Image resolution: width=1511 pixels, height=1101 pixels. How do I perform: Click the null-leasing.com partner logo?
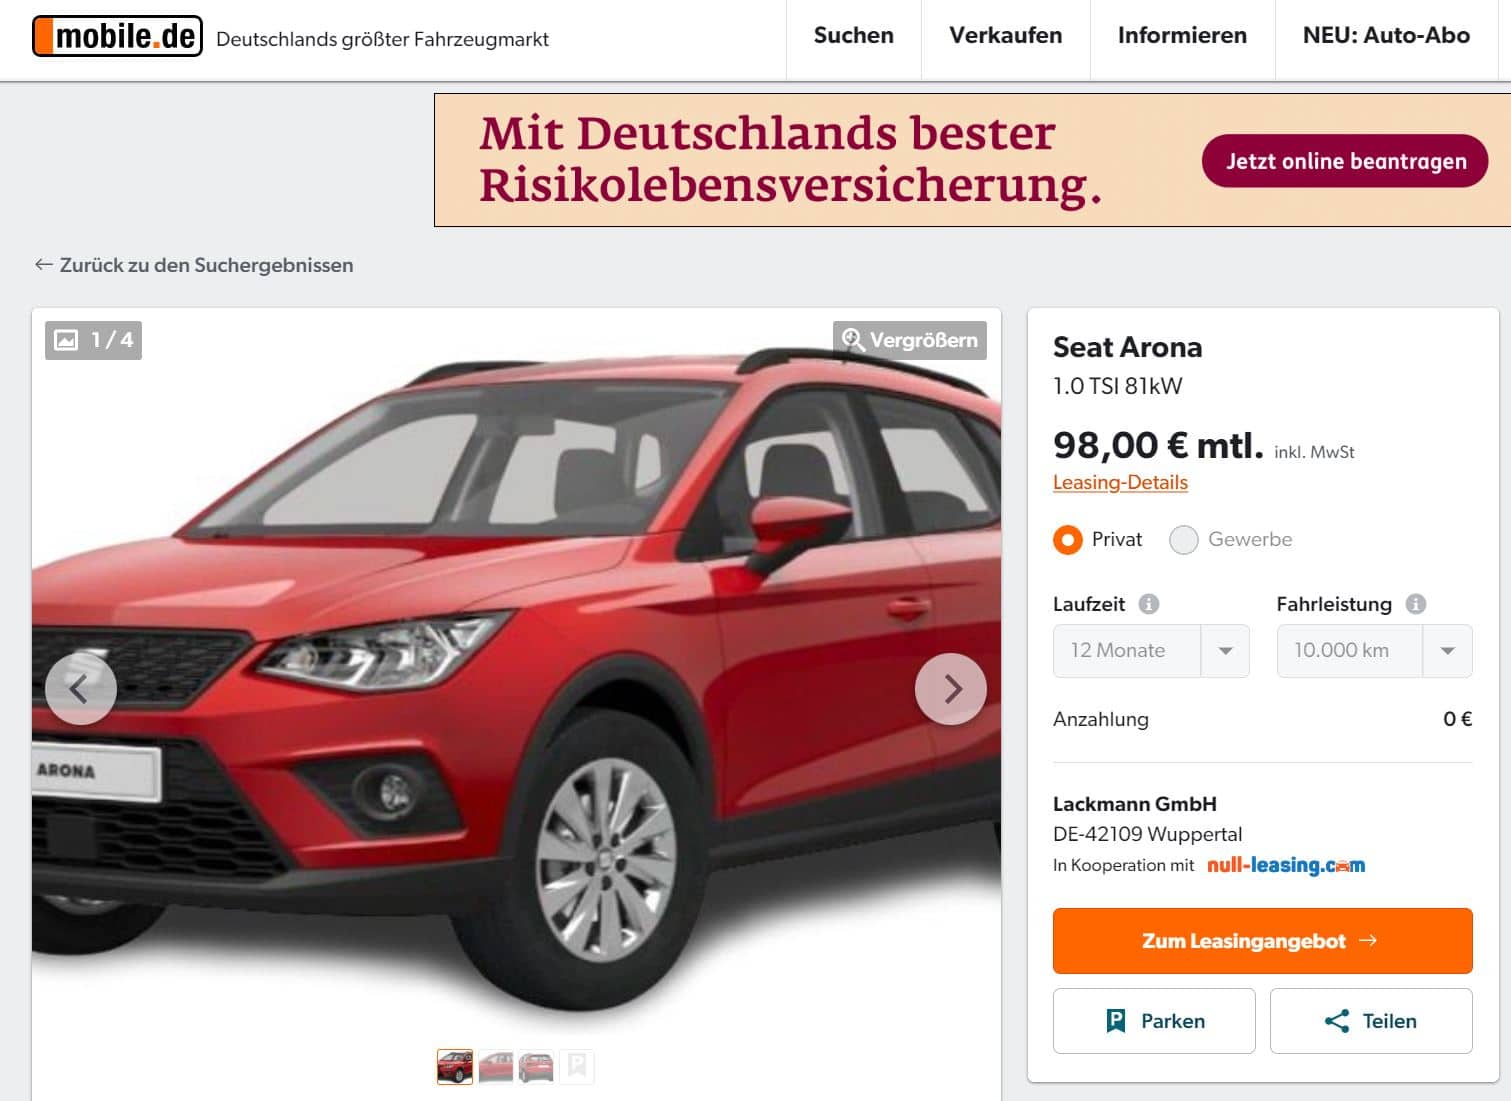(1286, 865)
